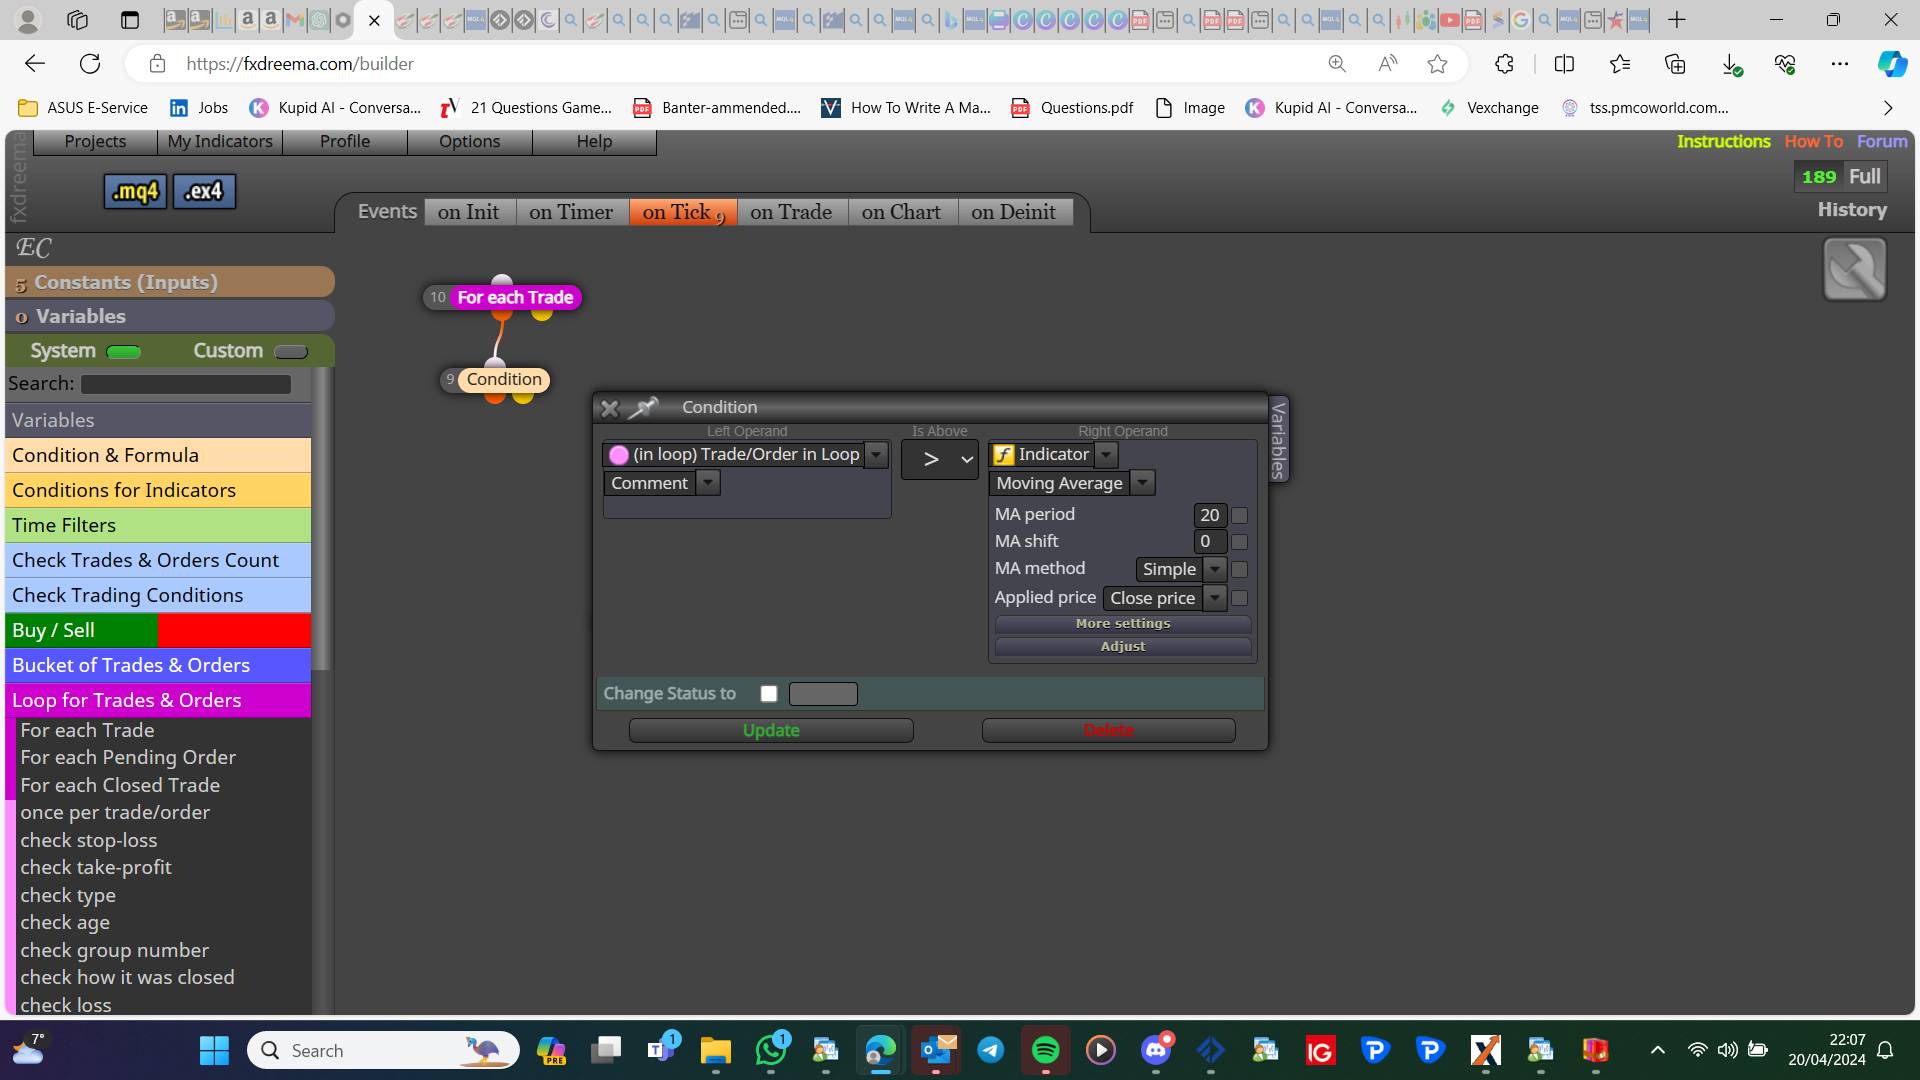Select the check stop-loss list item
The width and height of the screenshot is (1920, 1080).
89,841
